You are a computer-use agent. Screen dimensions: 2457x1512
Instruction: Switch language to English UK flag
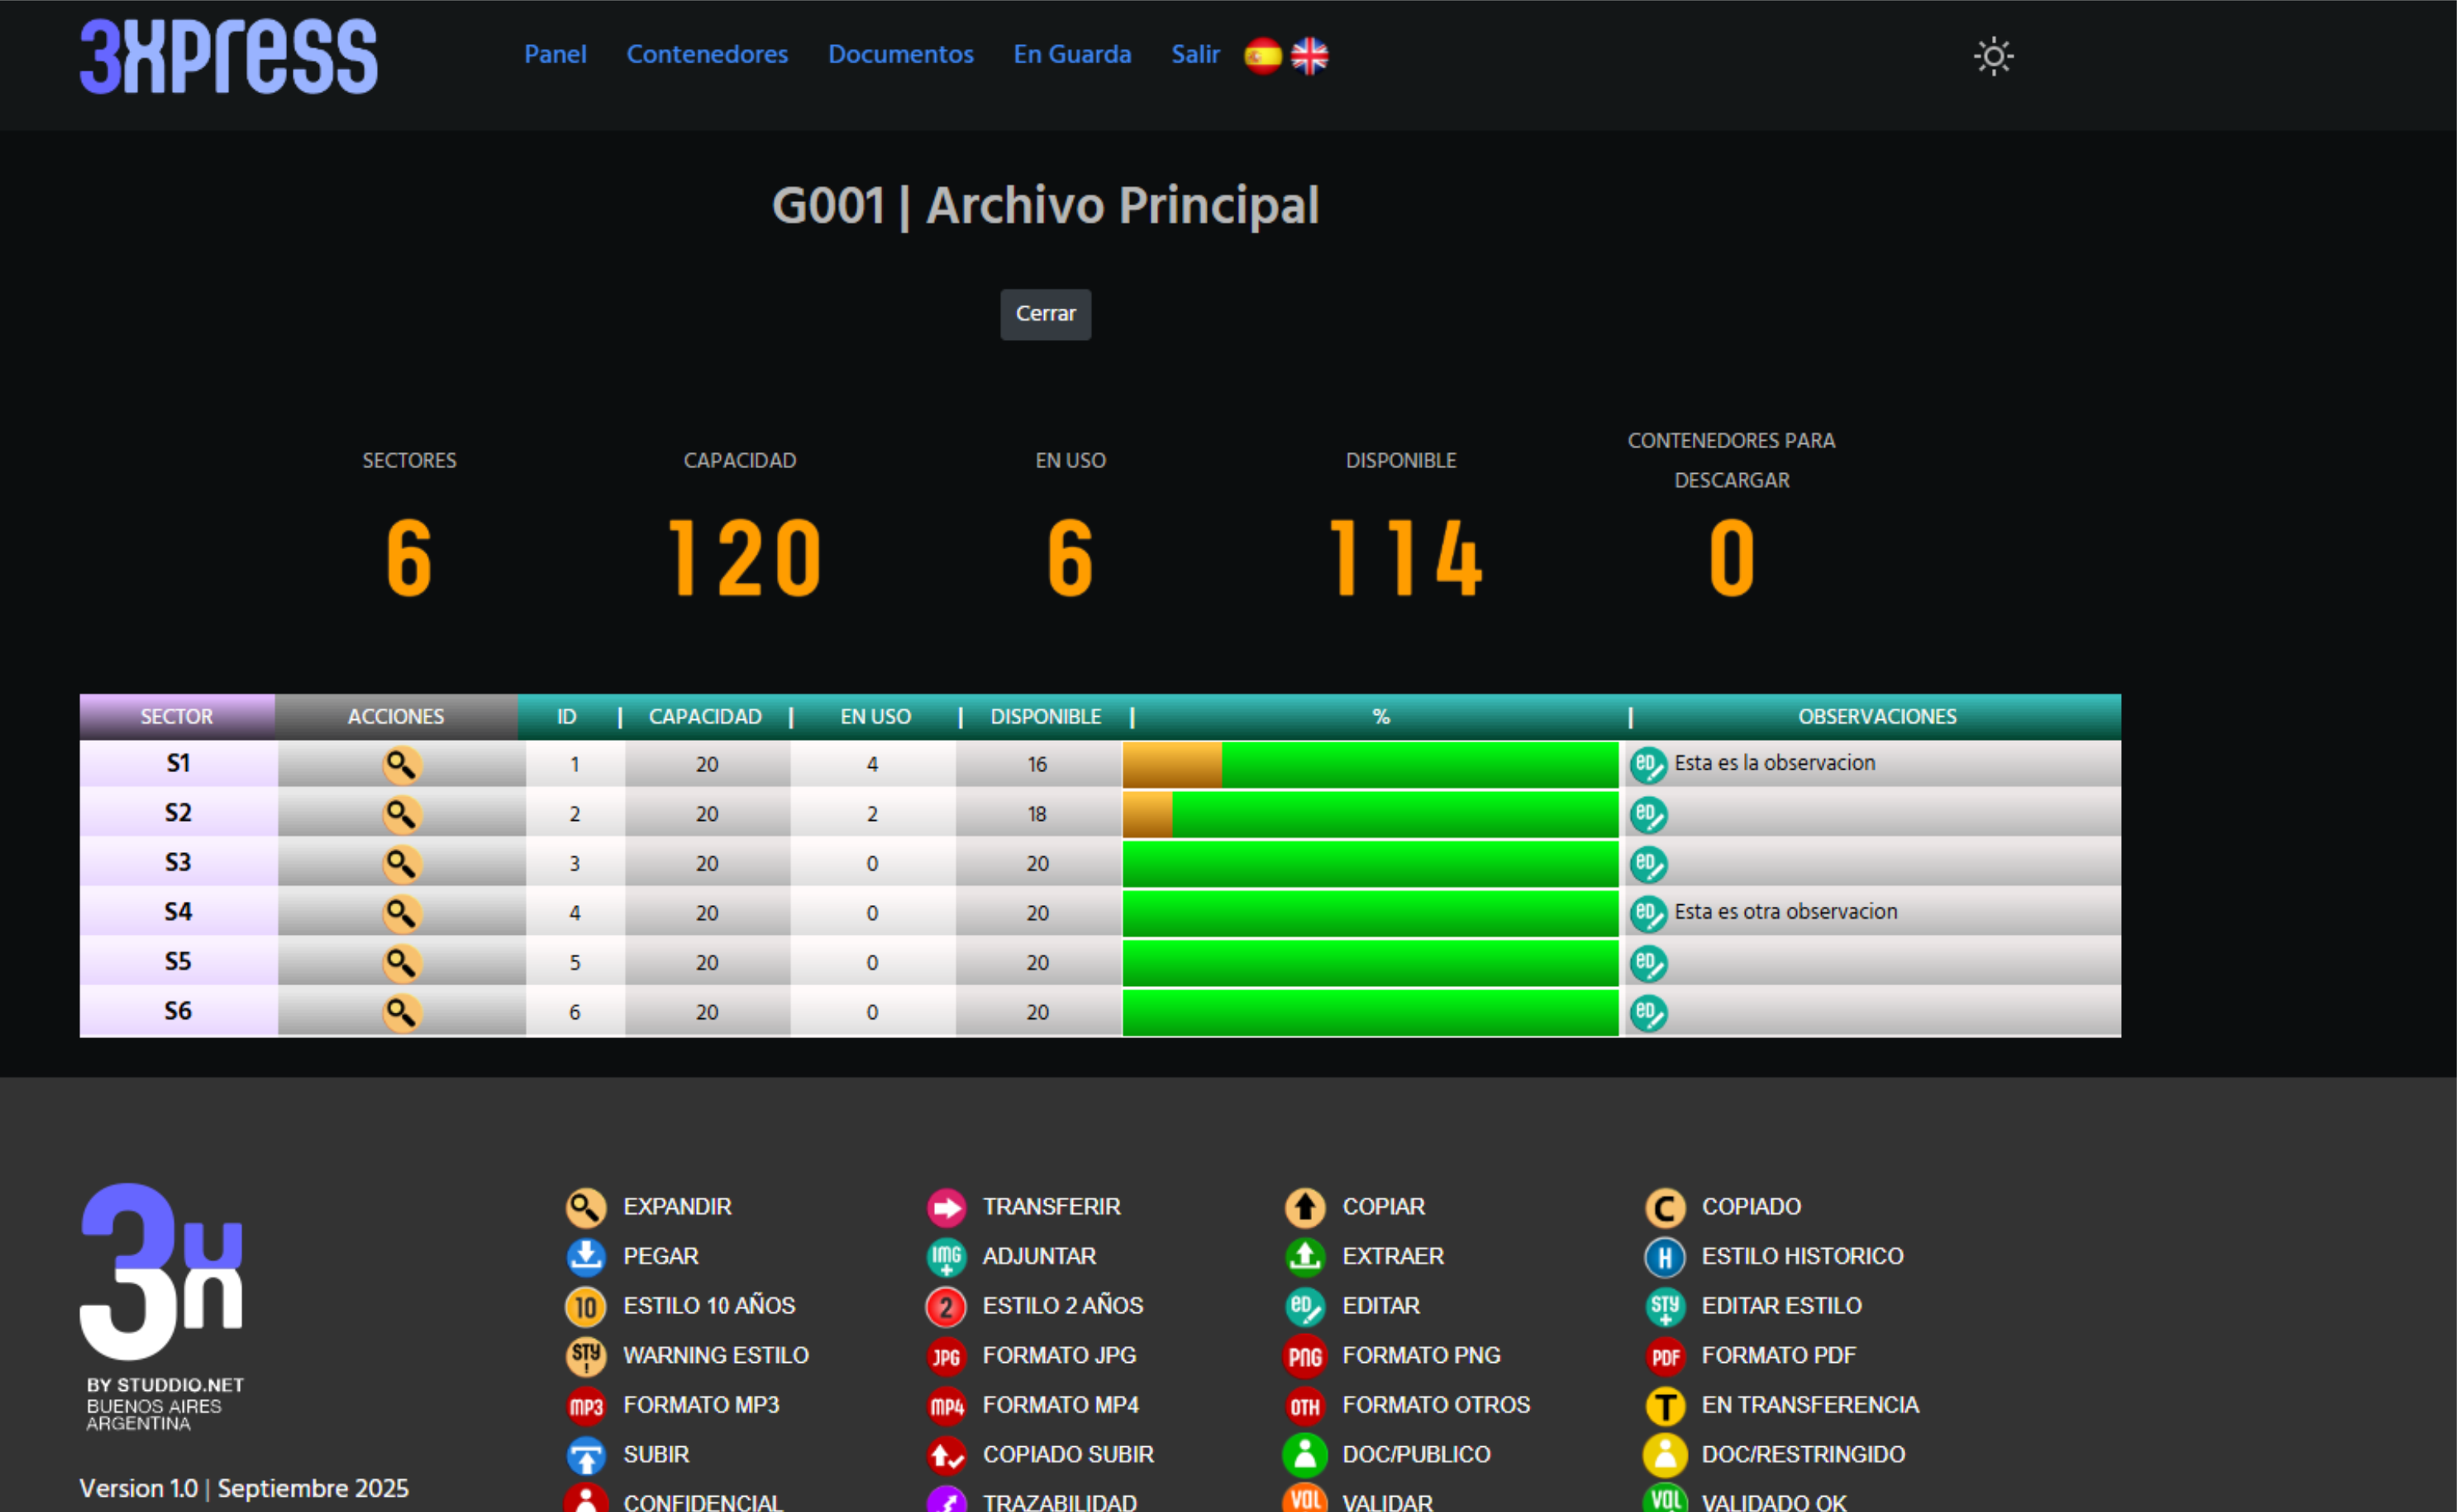pos(1309,56)
